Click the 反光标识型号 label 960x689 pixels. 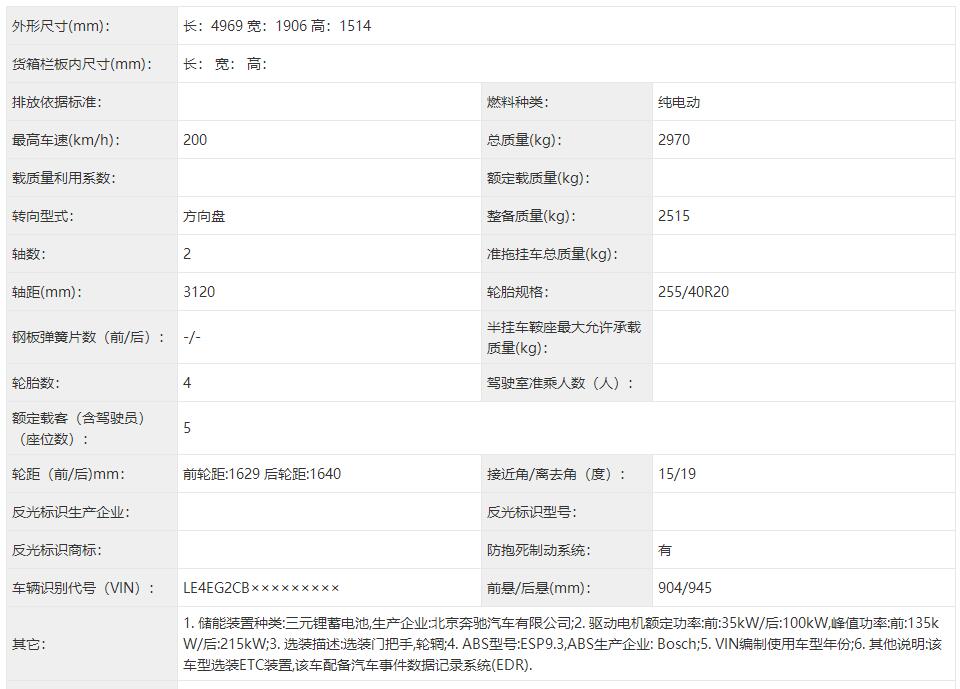tap(531, 511)
